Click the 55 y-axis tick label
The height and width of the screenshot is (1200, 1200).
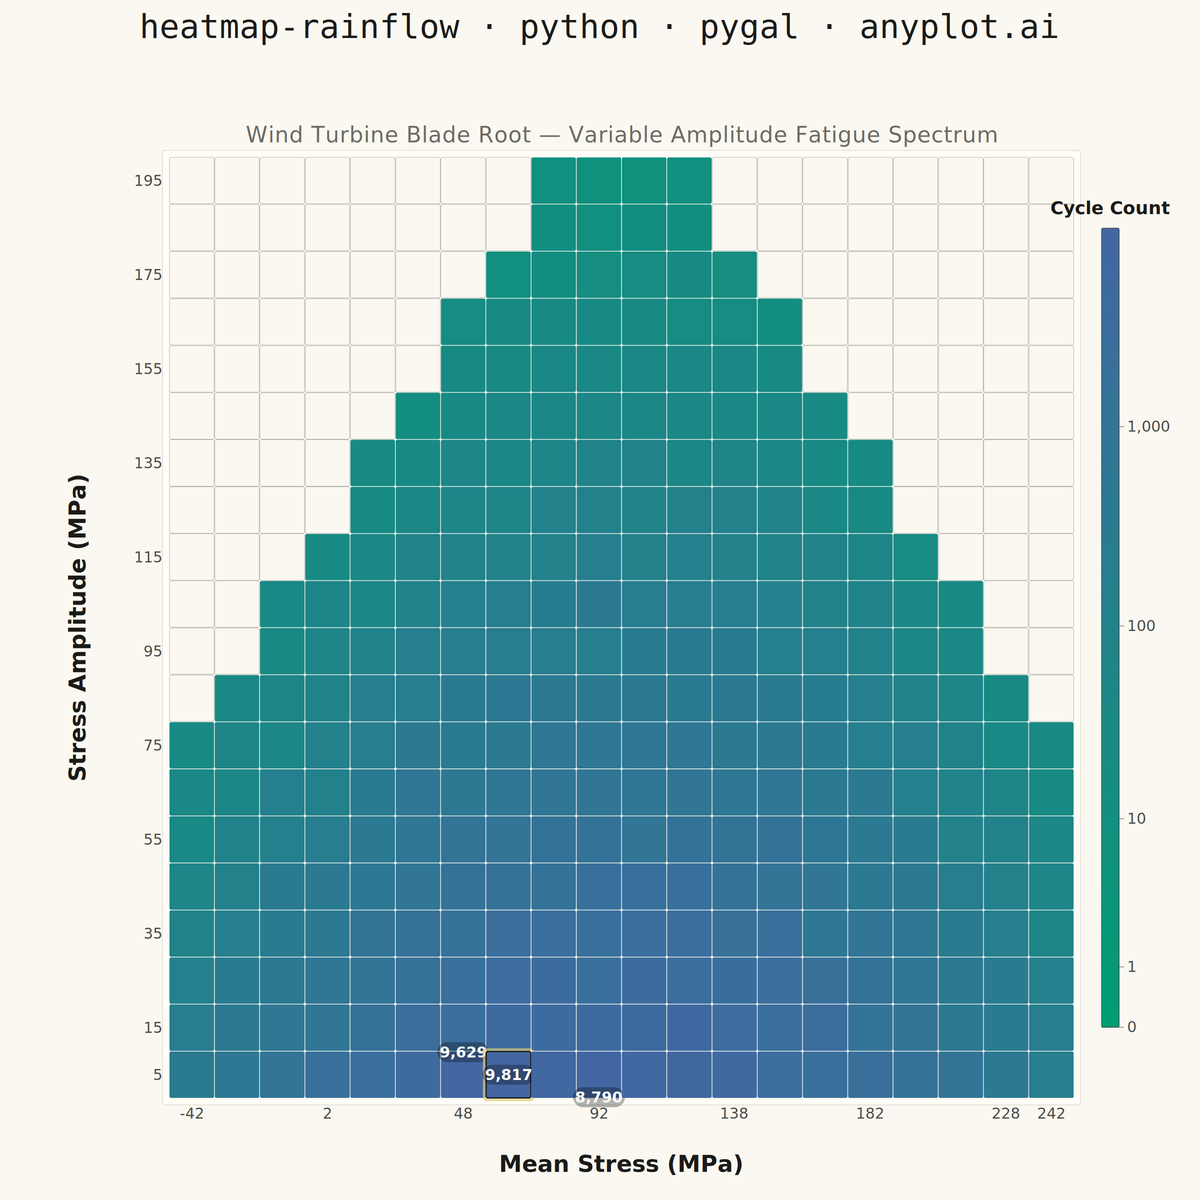coord(154,839)
